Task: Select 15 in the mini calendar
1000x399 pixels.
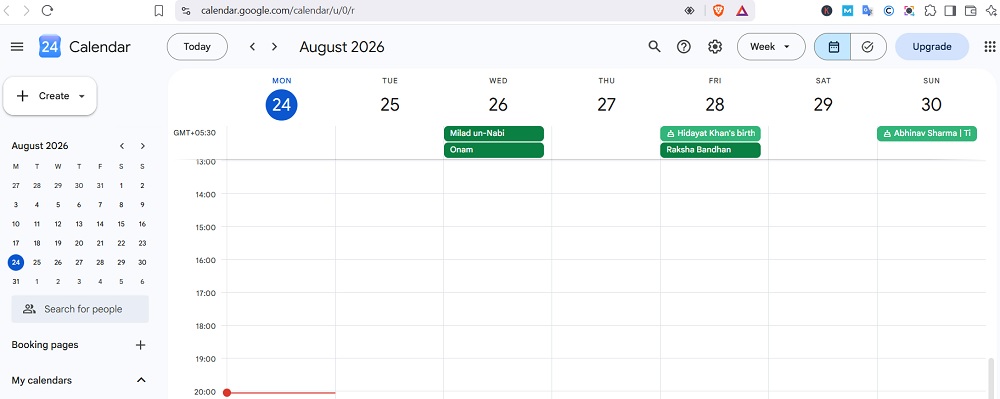Action: [x=121, y=224]
